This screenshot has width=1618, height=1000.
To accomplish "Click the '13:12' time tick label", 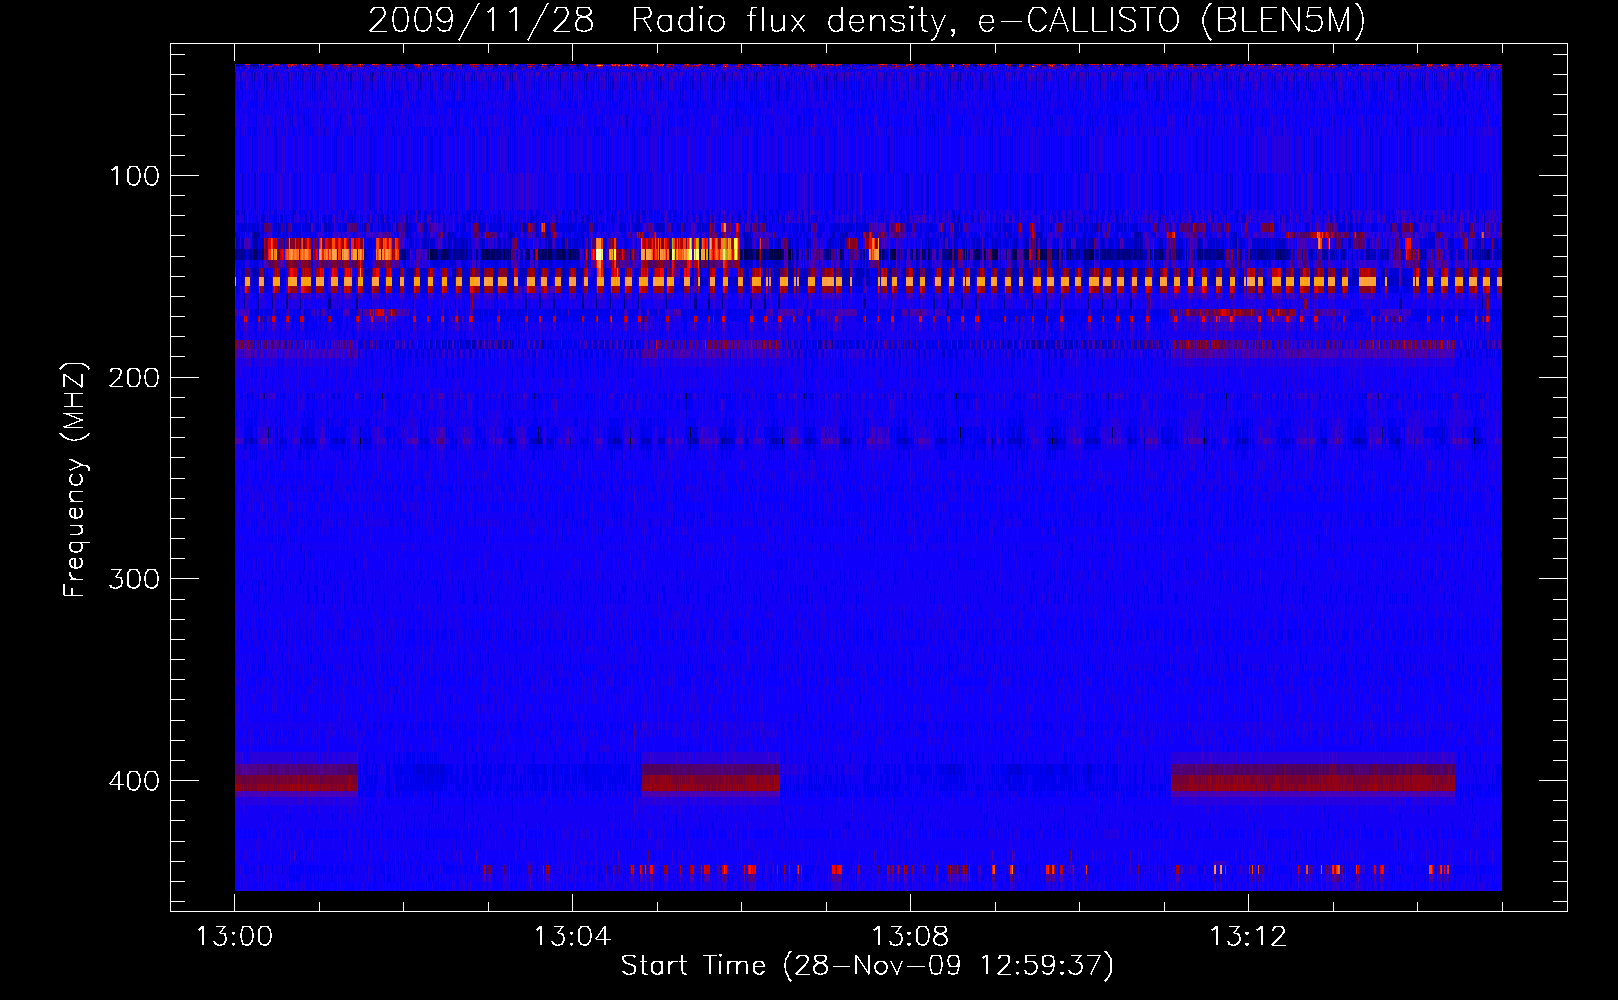I will tap(1248, 937).
